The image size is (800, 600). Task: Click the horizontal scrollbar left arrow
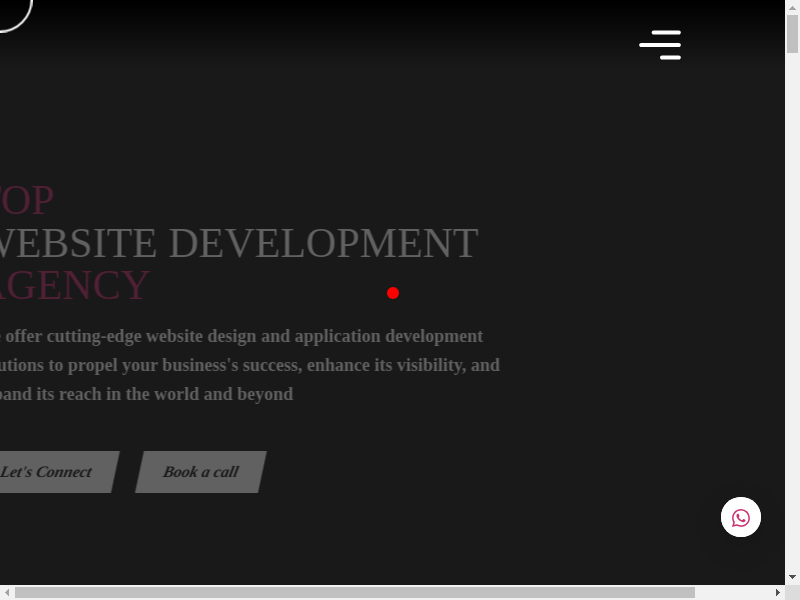(x=7, y=592)
